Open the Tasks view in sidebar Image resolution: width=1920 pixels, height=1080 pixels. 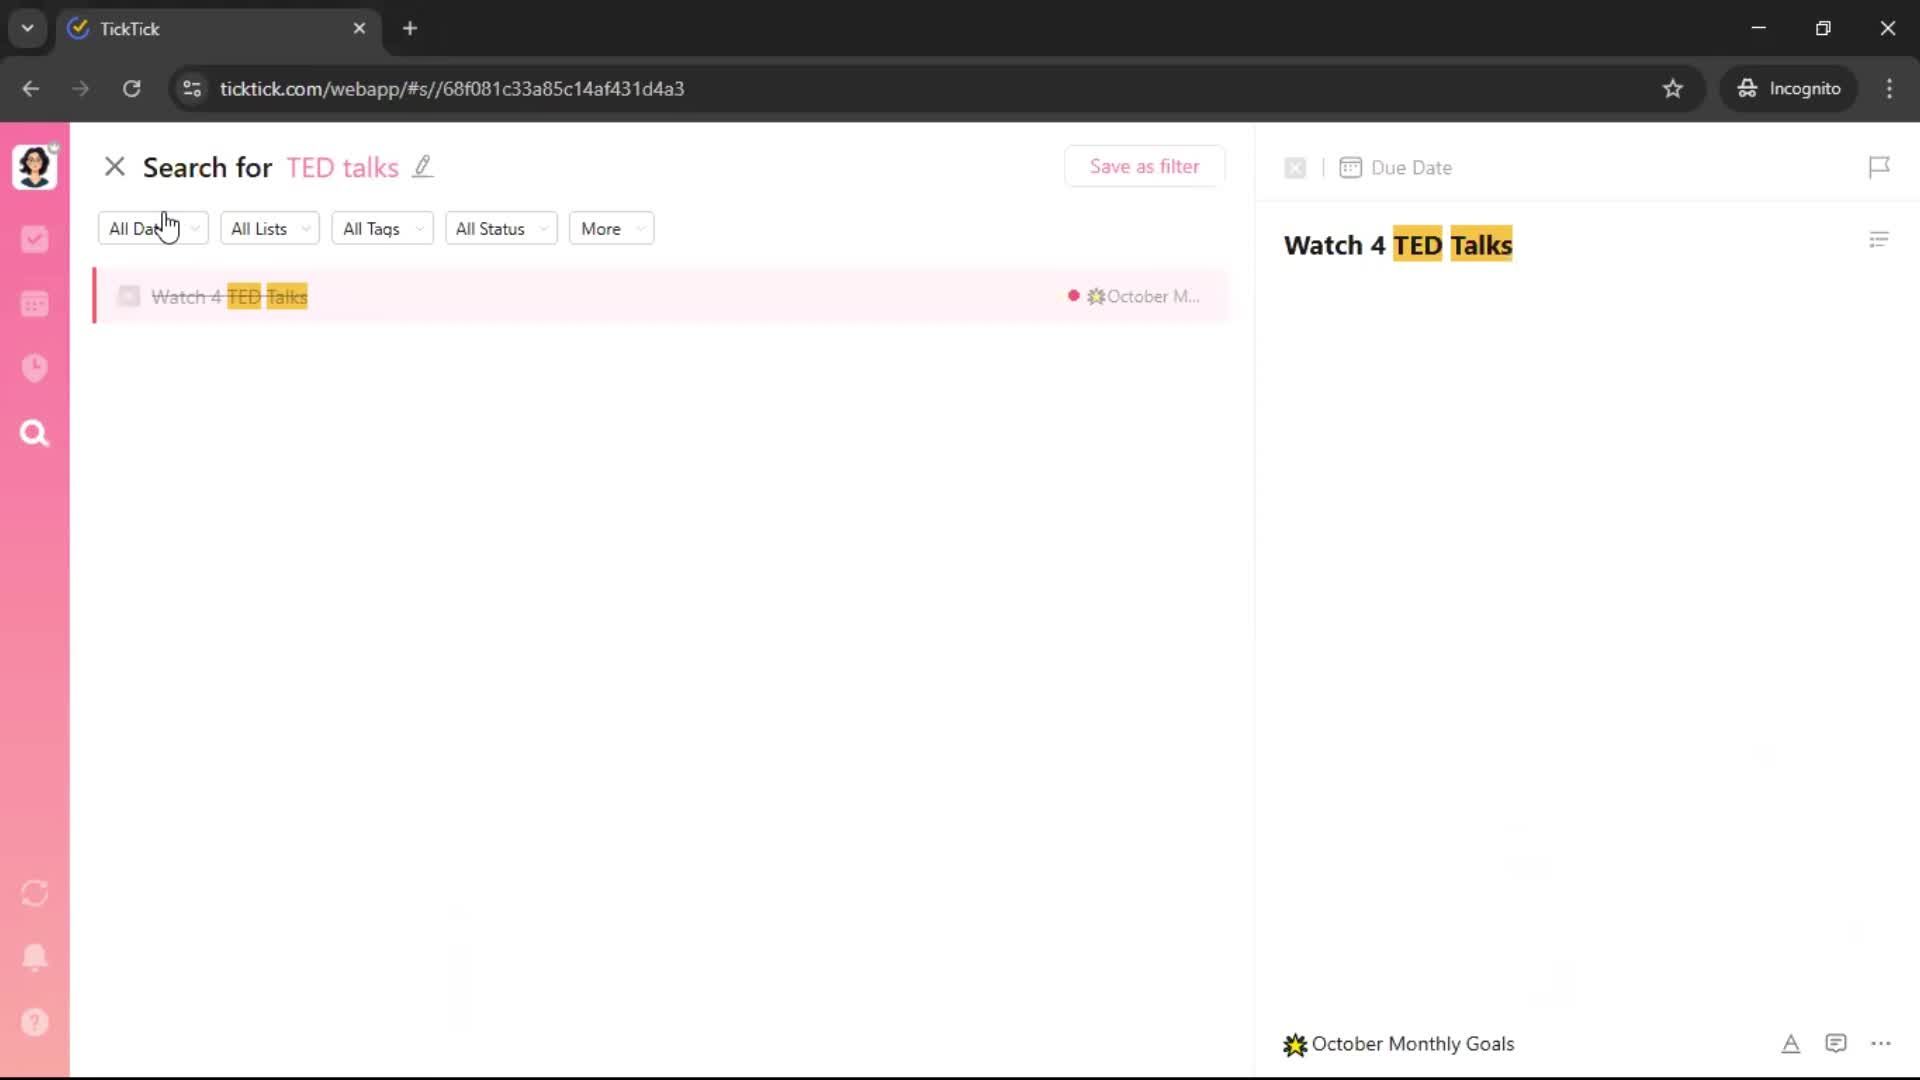[35, 239]
